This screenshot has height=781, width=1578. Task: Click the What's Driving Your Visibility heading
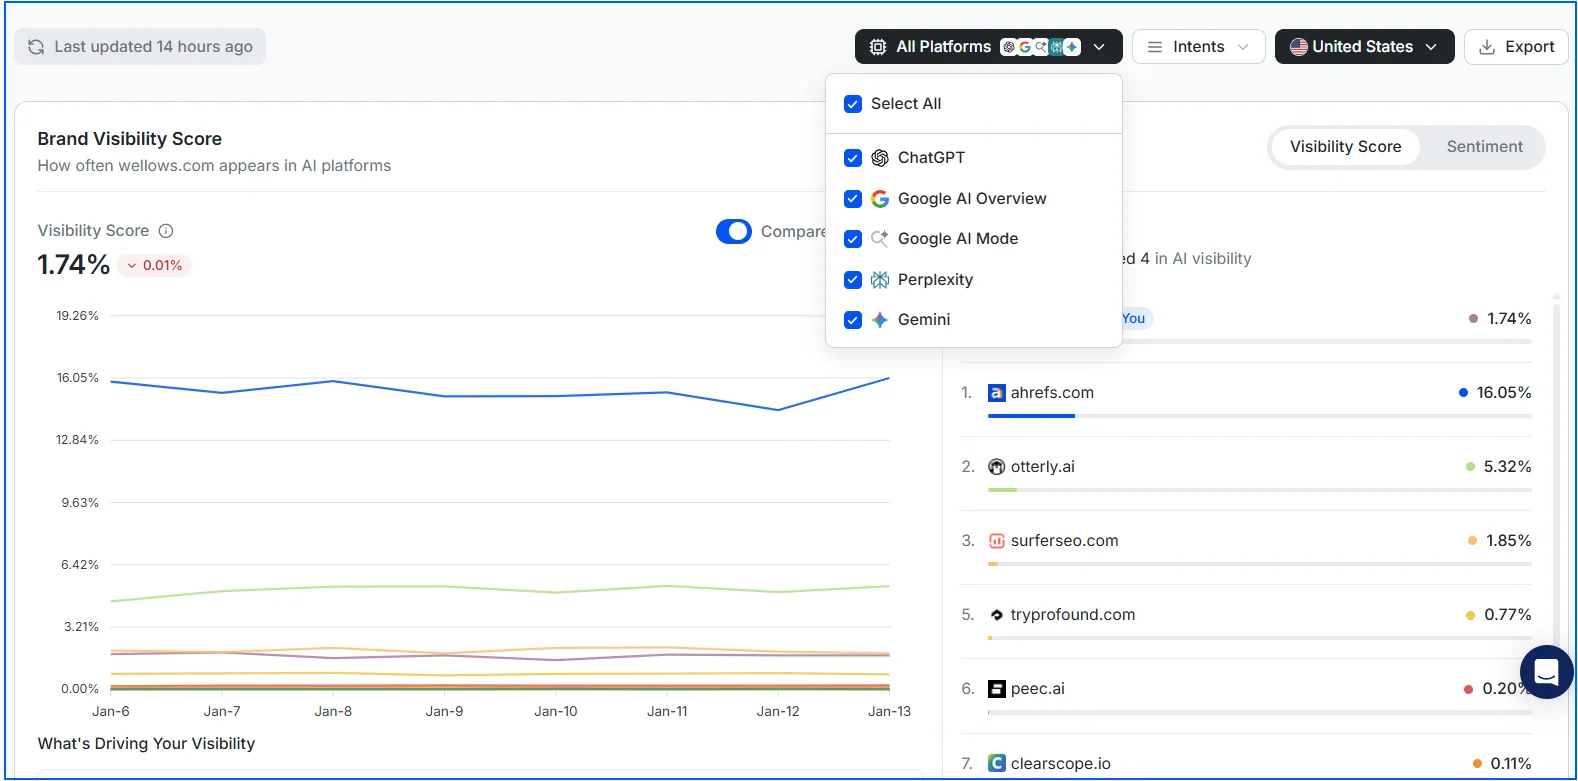pyautogui.click(x=146, y=744)
